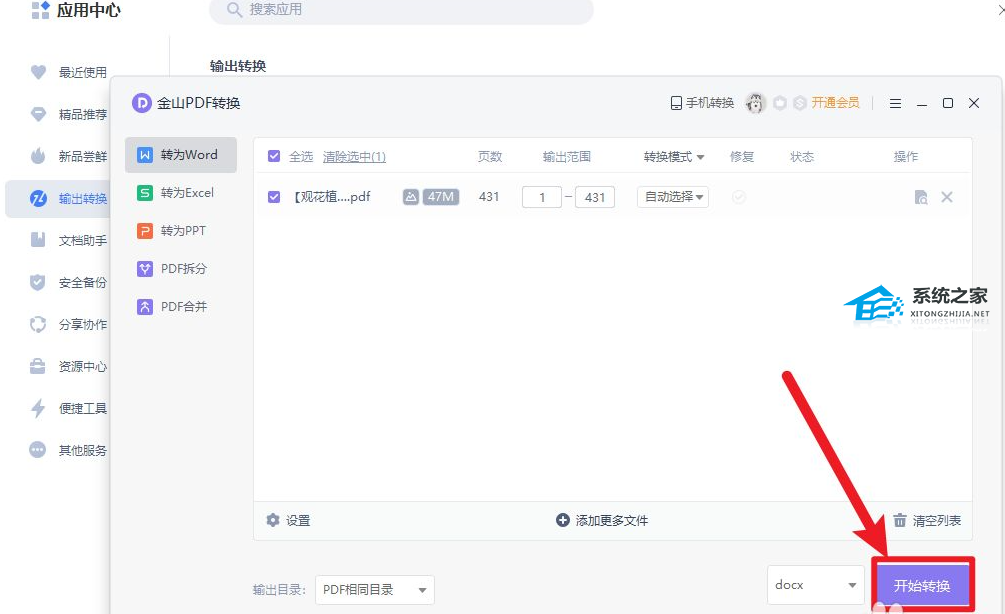Click the 47M file size badge
The height and width of the screenshot is (614, 1005).
click(x=441, y=197)
